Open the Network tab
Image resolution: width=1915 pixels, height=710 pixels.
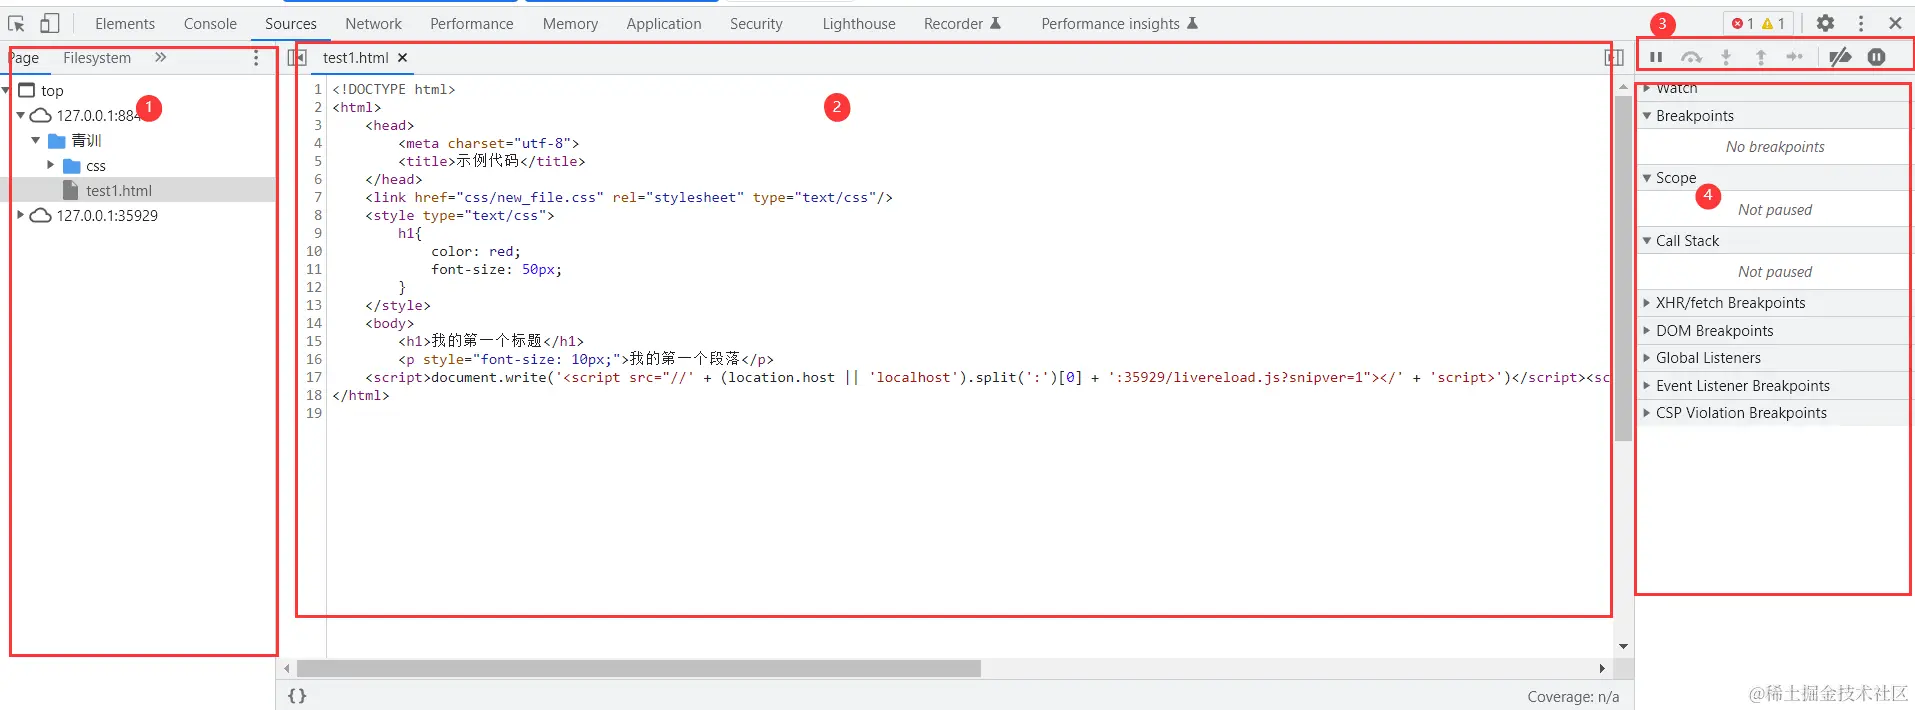[x=373, y=24]
